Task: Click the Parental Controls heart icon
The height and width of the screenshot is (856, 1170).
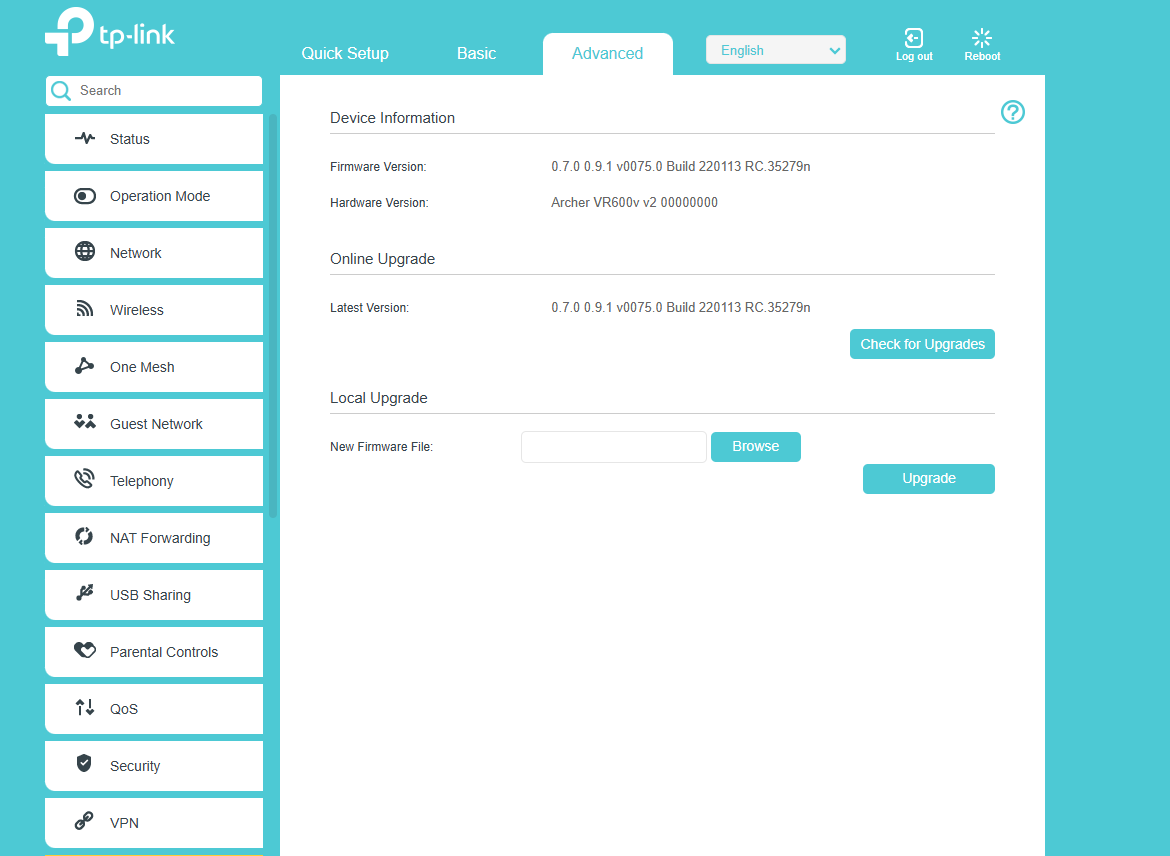Action: 85,651
